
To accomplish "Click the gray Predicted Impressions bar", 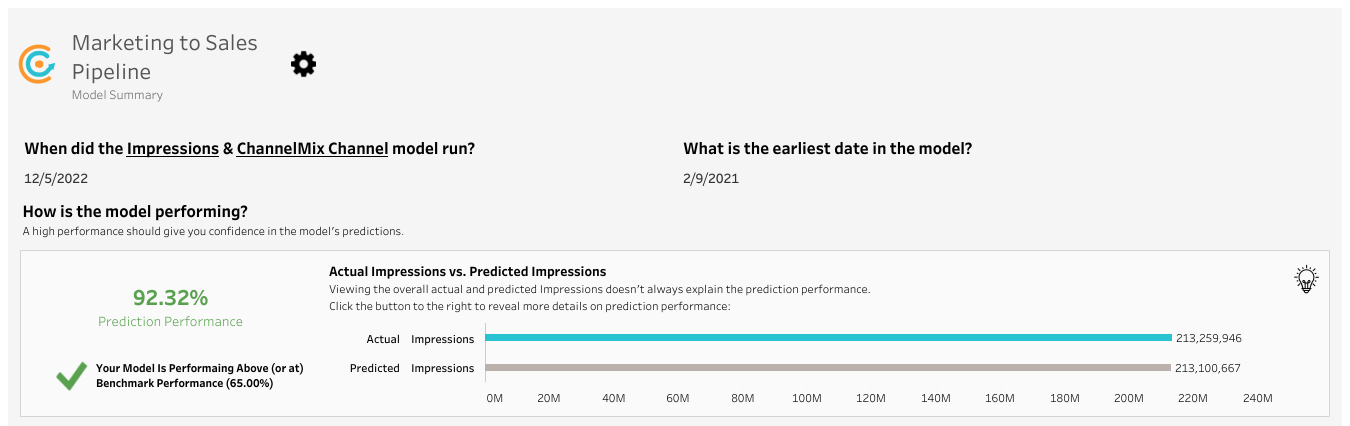I will pos(828,368).
